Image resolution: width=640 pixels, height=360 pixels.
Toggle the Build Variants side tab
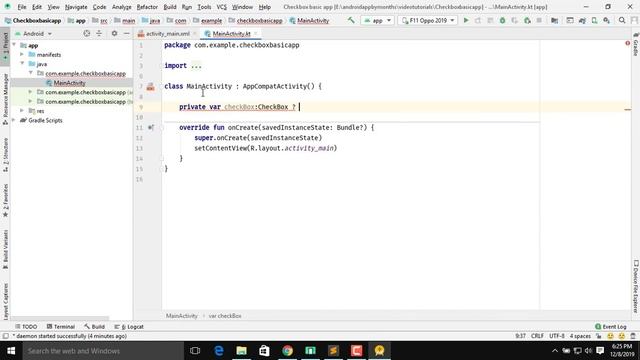pyautogui.click(x=5, y=249)
